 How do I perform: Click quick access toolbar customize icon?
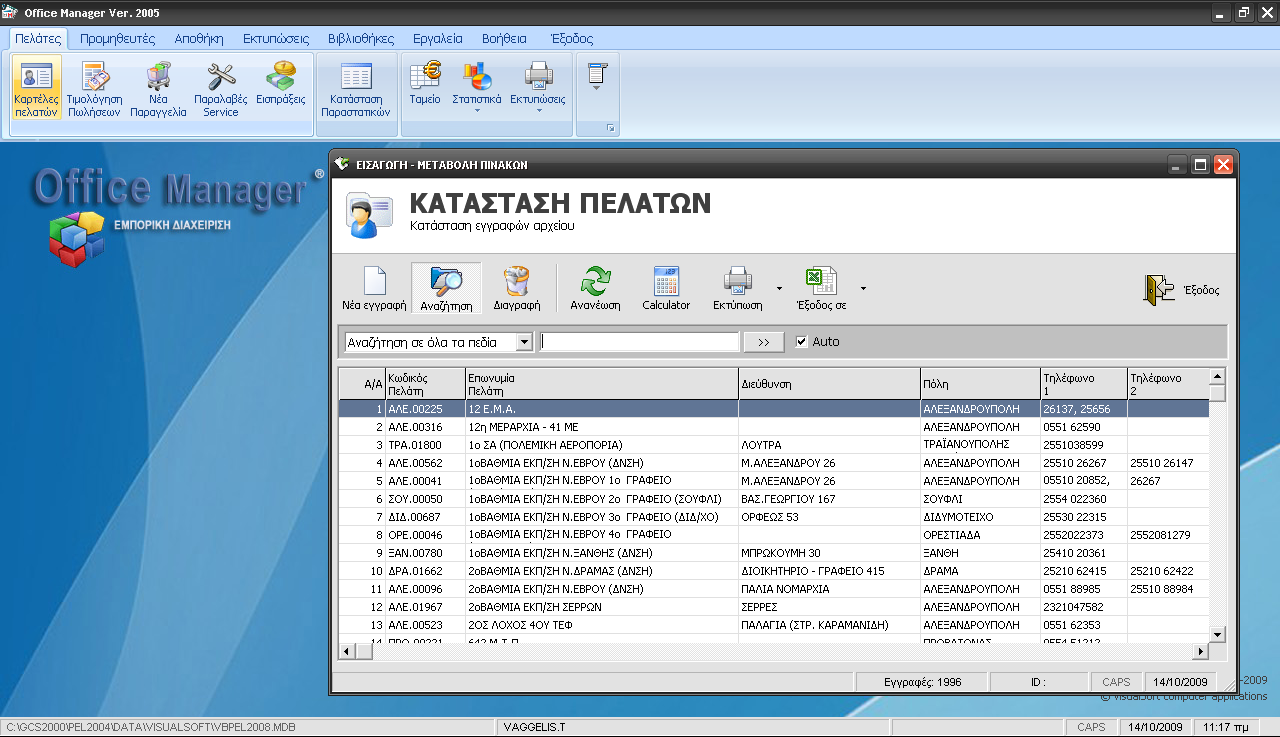[x=597, y=76]
